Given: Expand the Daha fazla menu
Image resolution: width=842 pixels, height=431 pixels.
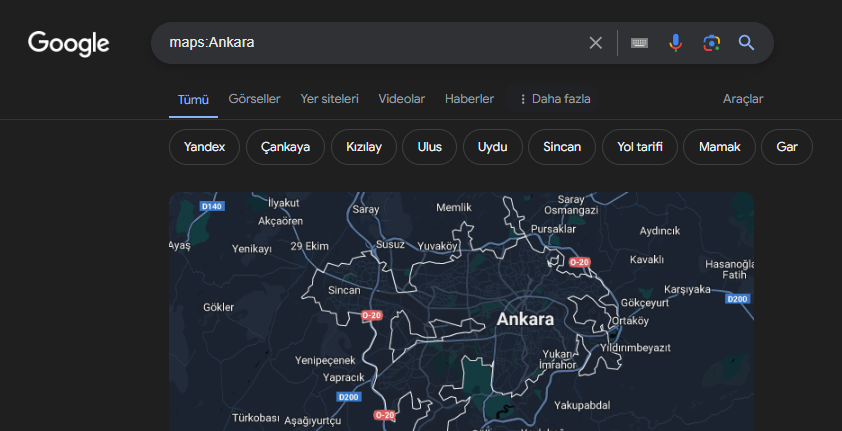Looking at the screenshot, I should (554, 99).
